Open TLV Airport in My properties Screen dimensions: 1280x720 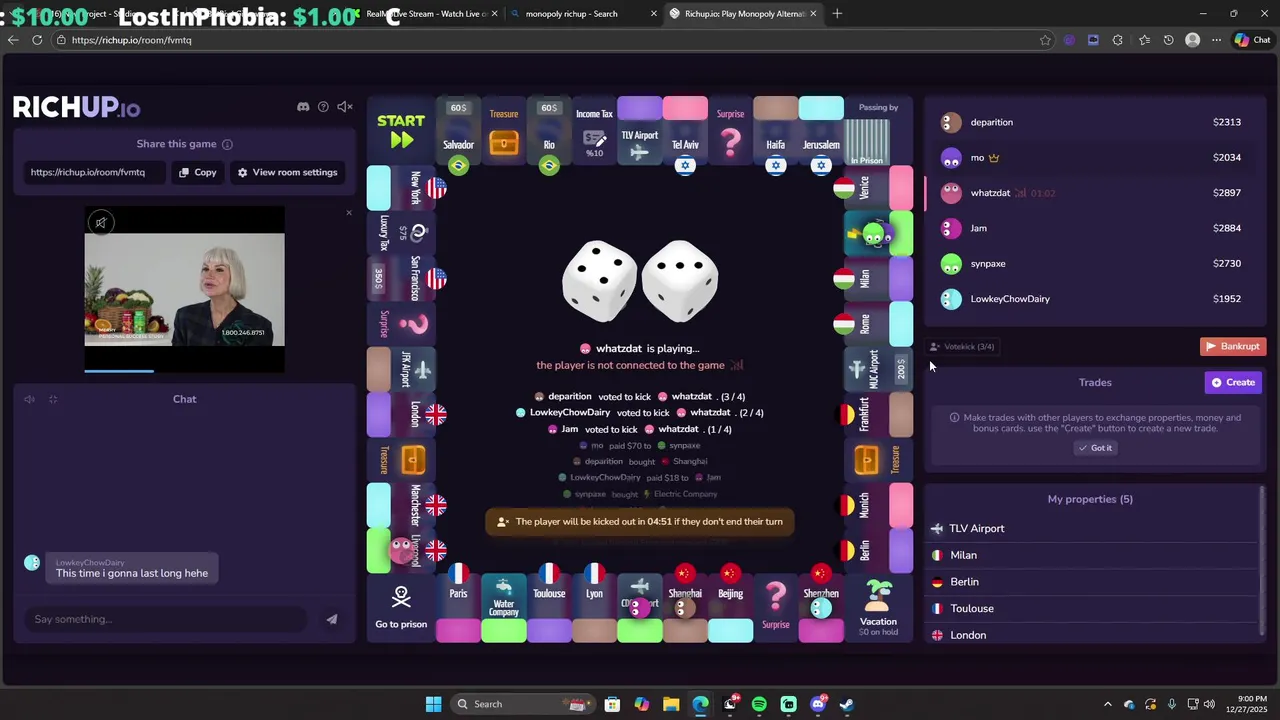click(1092, 529)
